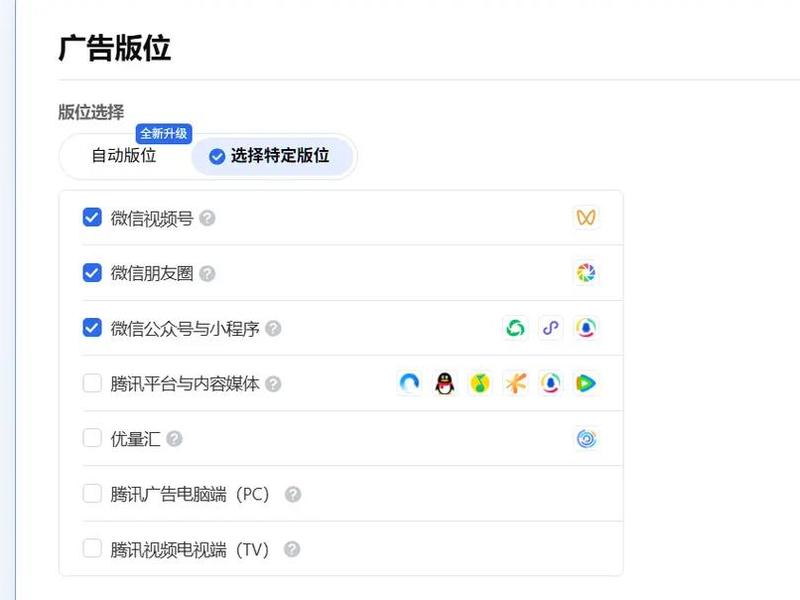Click the 全新升级 badge
800x600 pixels.
[164, 134]
